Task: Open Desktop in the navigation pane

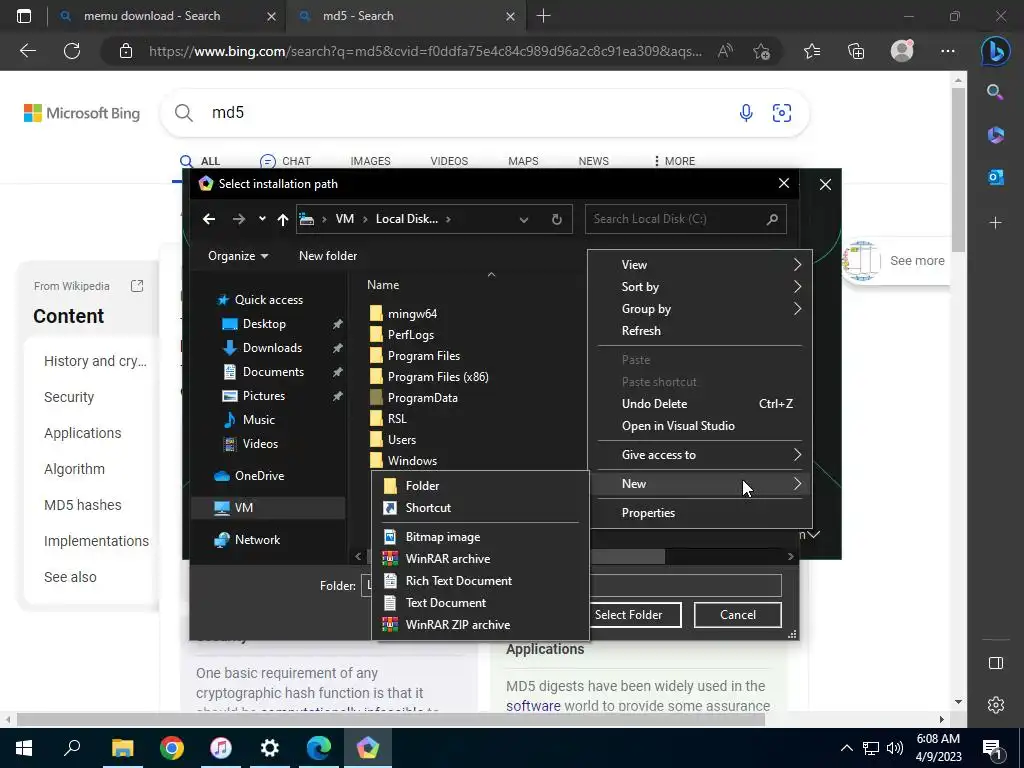Action: [x=264, y=324]
